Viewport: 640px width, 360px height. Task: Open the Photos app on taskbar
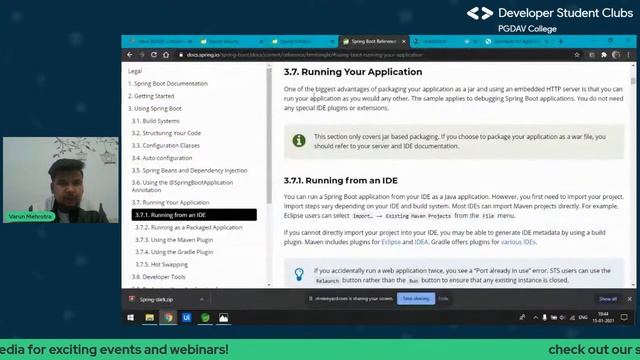click(224, 318)
